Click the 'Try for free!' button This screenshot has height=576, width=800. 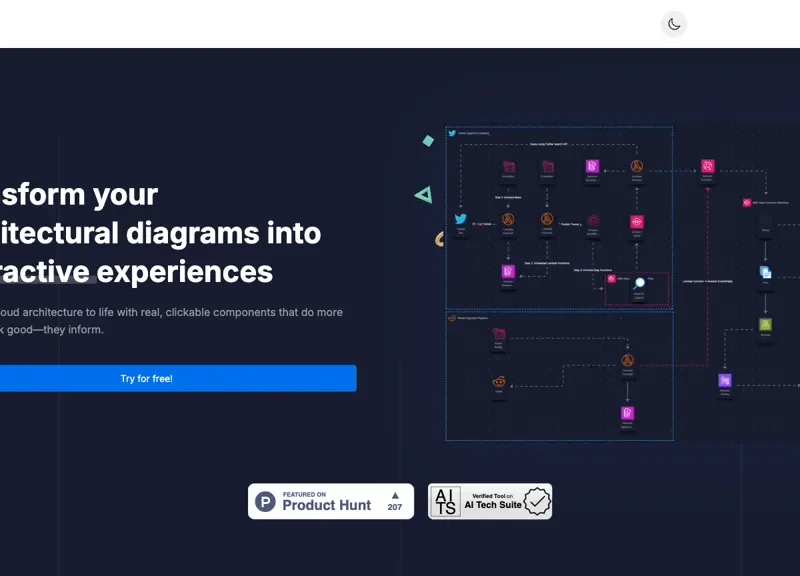pos(147,378)
